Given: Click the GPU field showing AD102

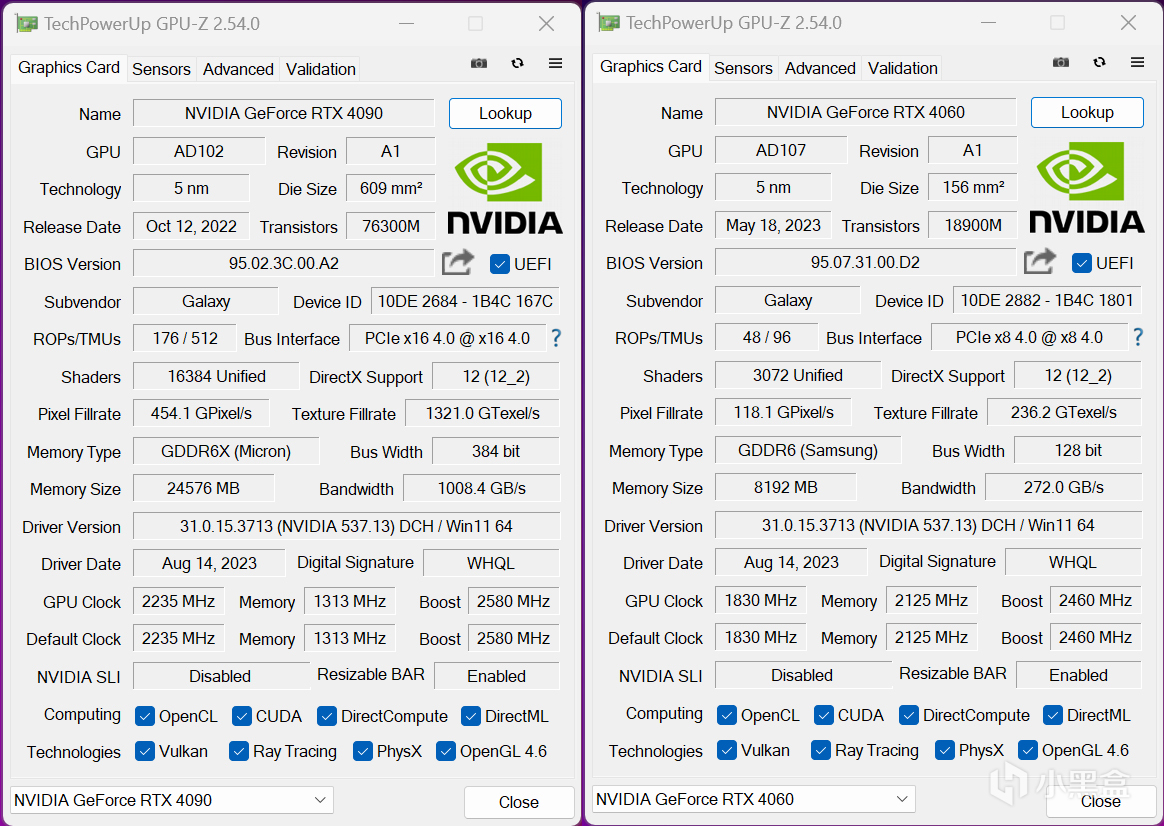Looking at the screenshot, I should click(199, 151).
